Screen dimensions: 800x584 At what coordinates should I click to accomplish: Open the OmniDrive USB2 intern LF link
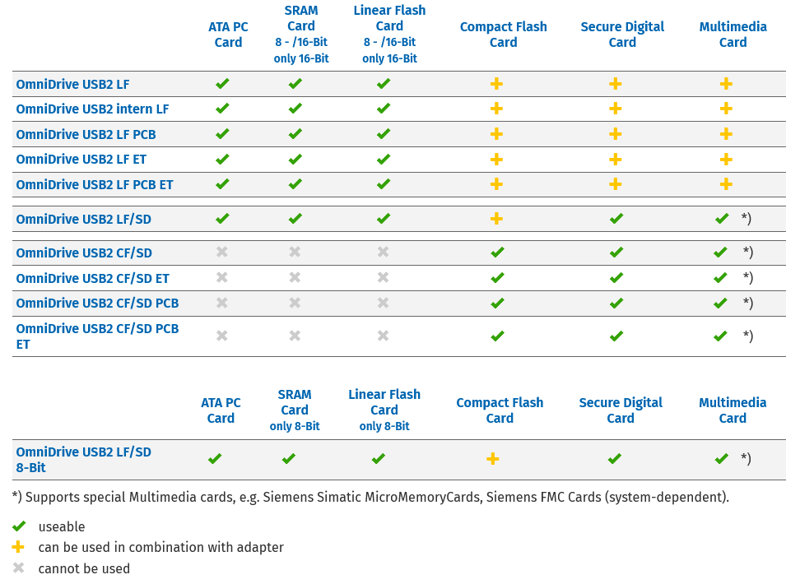92,109
